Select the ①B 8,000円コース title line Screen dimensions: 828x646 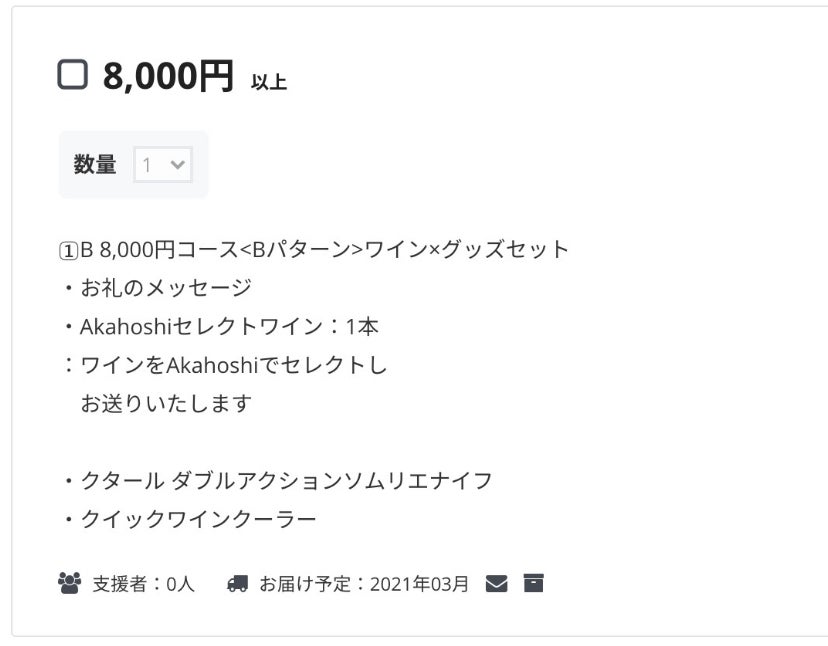coord(314,249)
